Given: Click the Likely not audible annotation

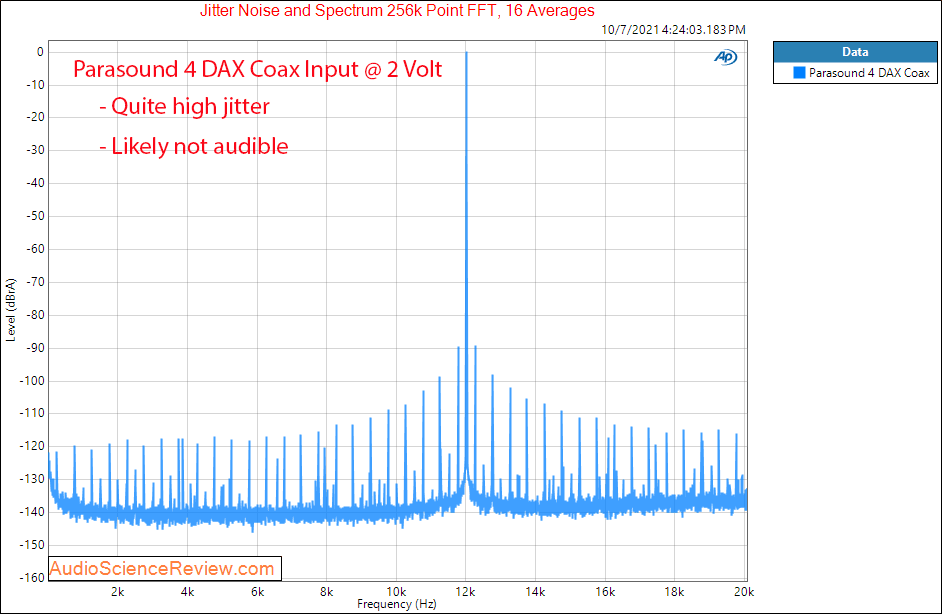Looking at the screenshot, I should click(194, 147).
